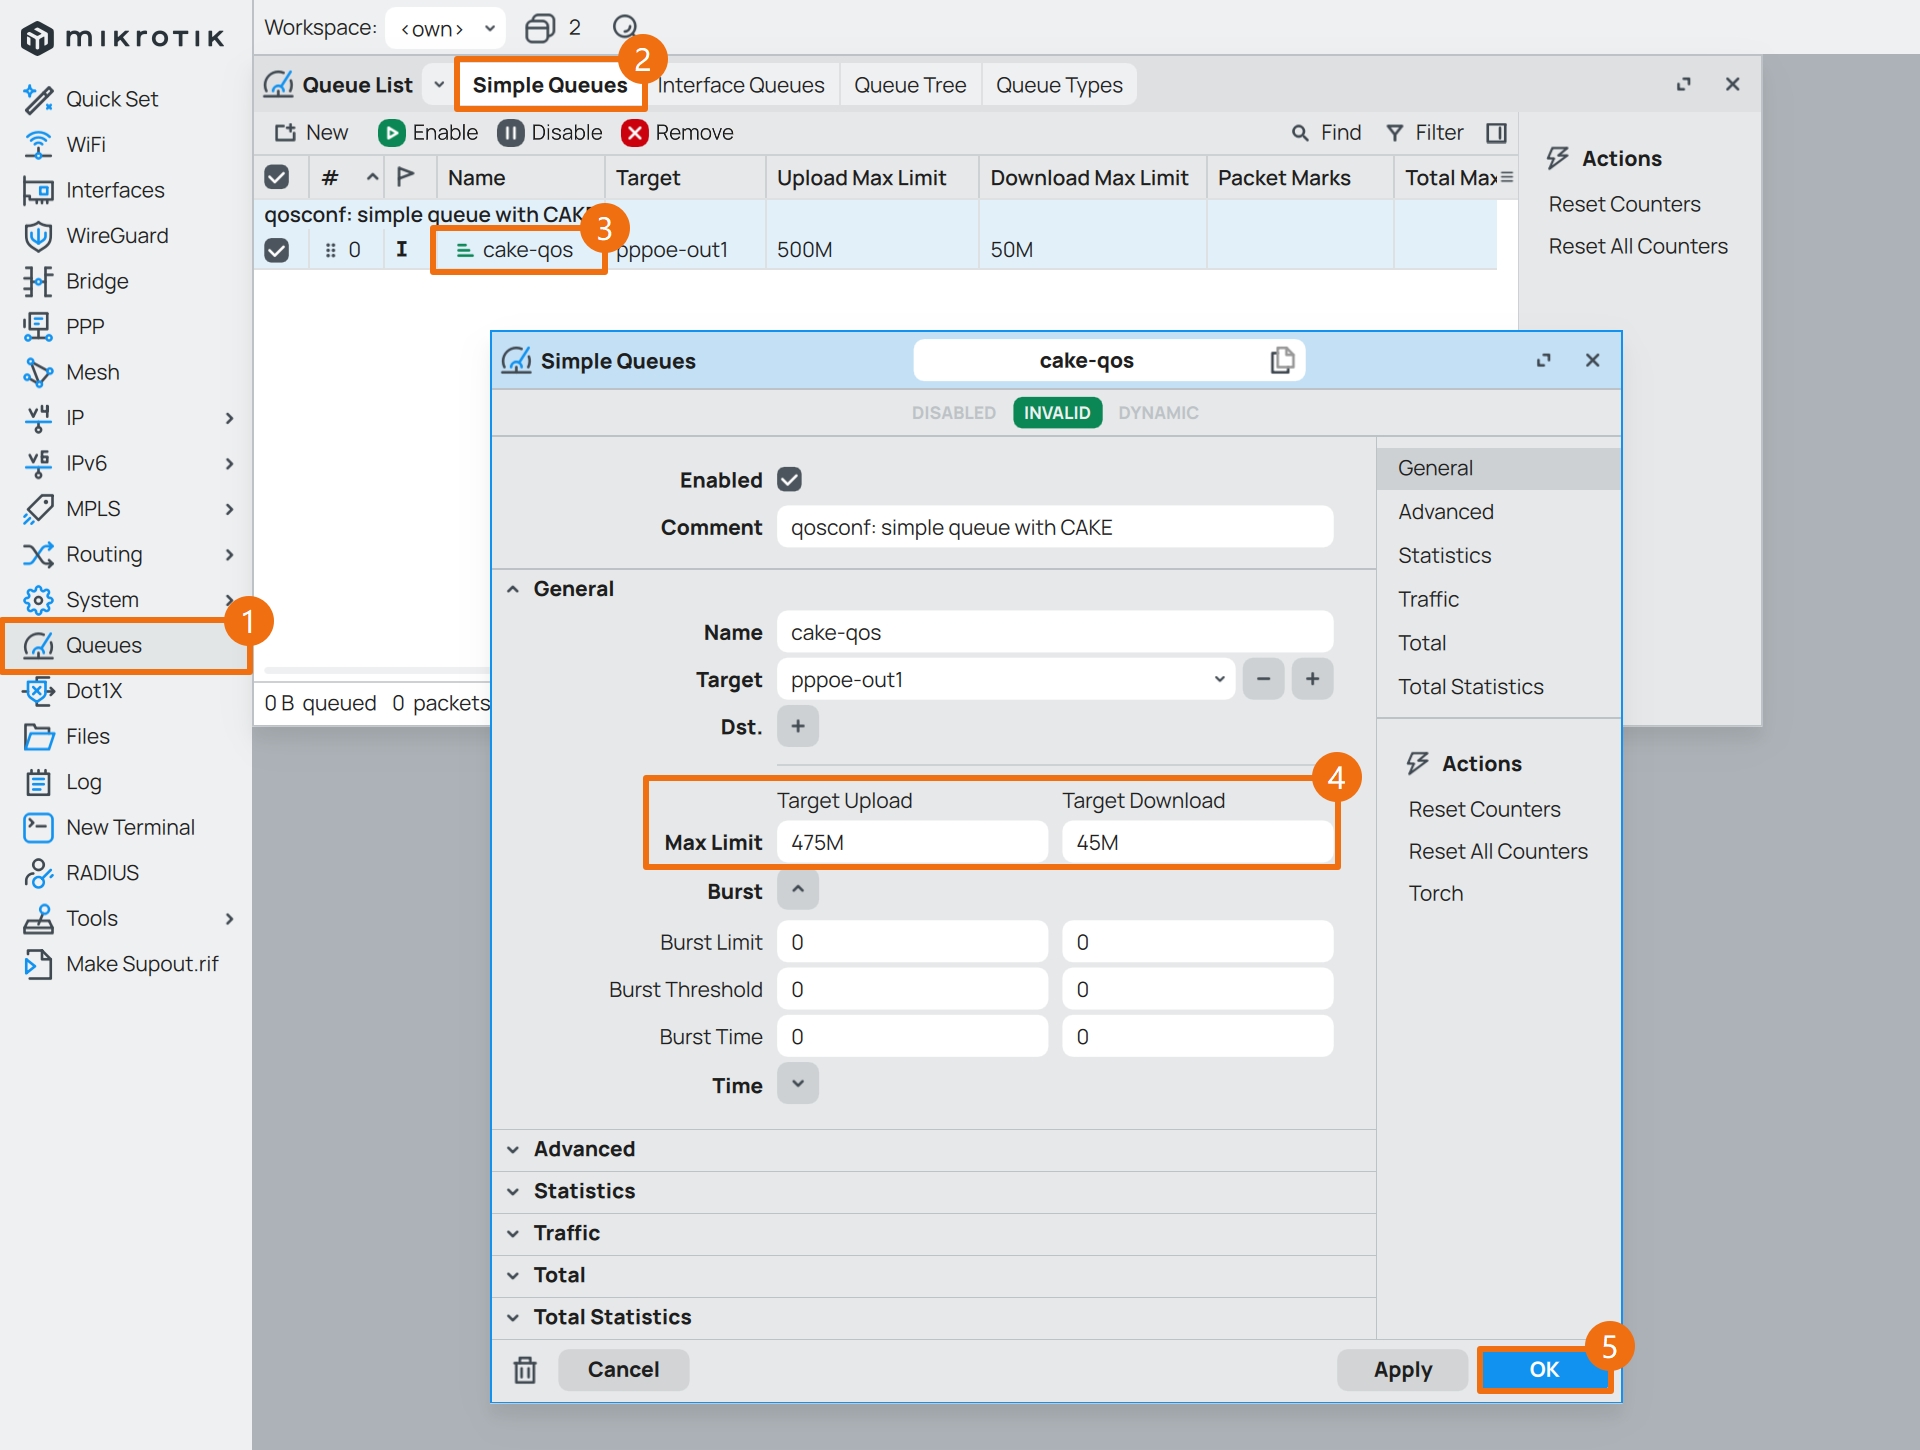Click OK to save the queue
Image resolution: width=1920 pixels, height=1450 pixels.
tap(1544, 1370)
